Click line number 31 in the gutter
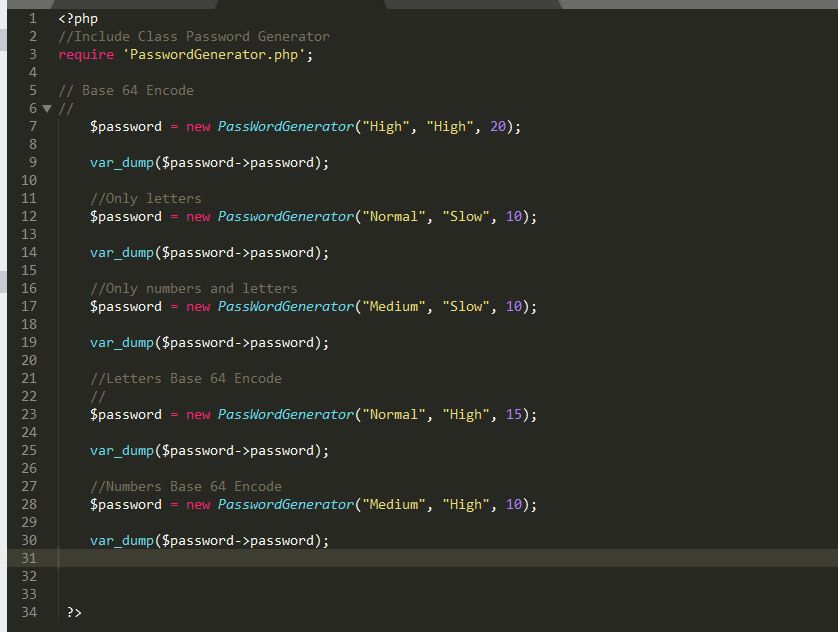838x632 pixels. pyautogui.click(x=29, y=558)
